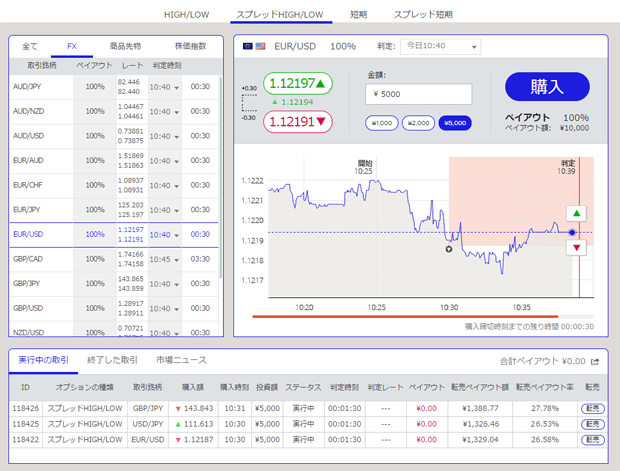Click the 購入時刻 column header
The height and width of the screenshot is (471, 620).
(234, 387)
